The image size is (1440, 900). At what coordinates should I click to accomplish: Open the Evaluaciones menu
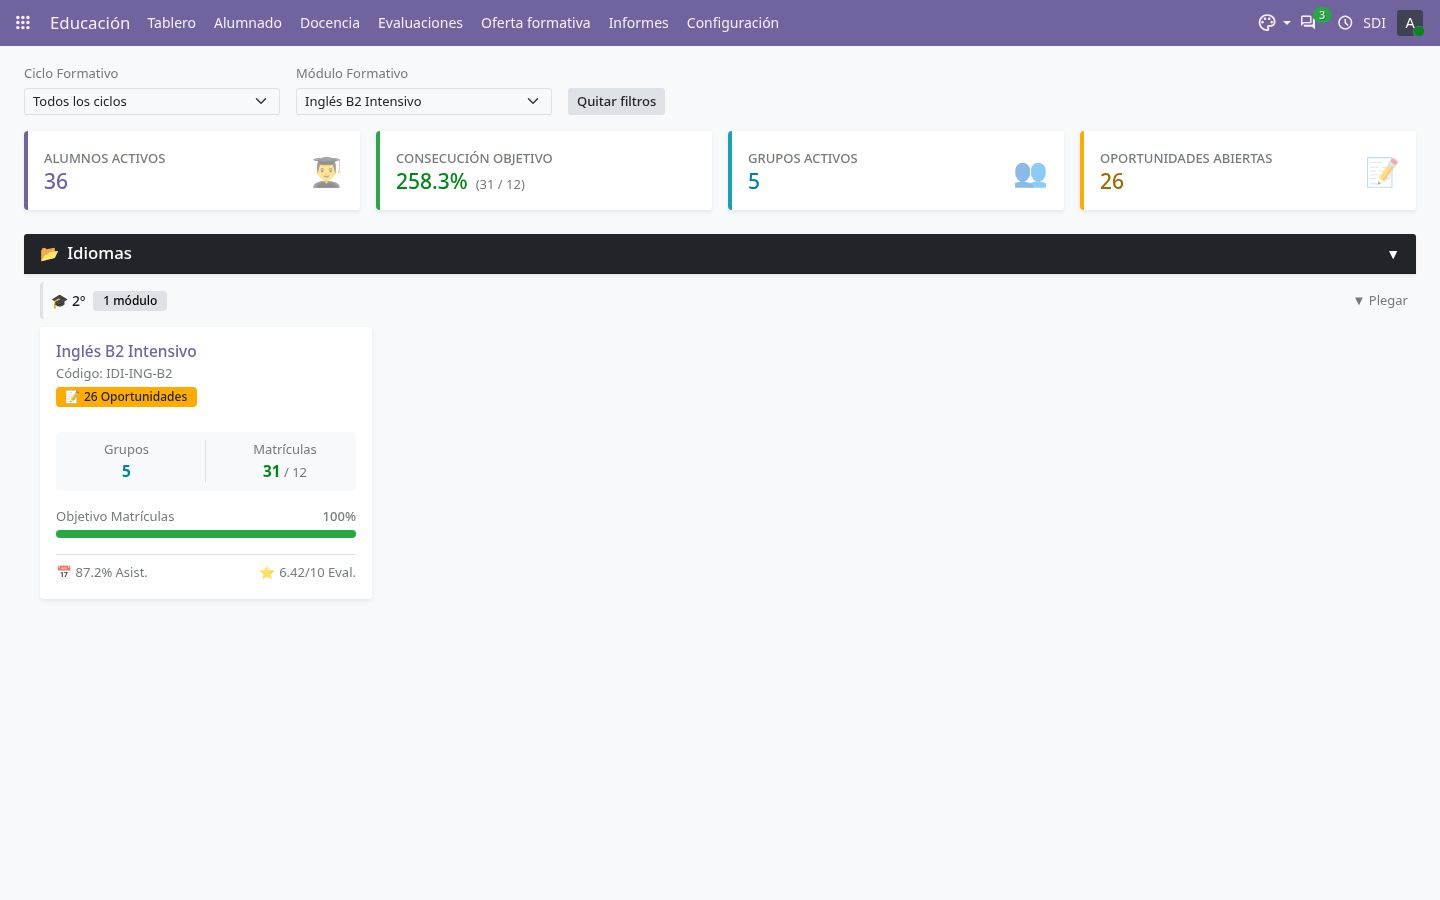420,22
